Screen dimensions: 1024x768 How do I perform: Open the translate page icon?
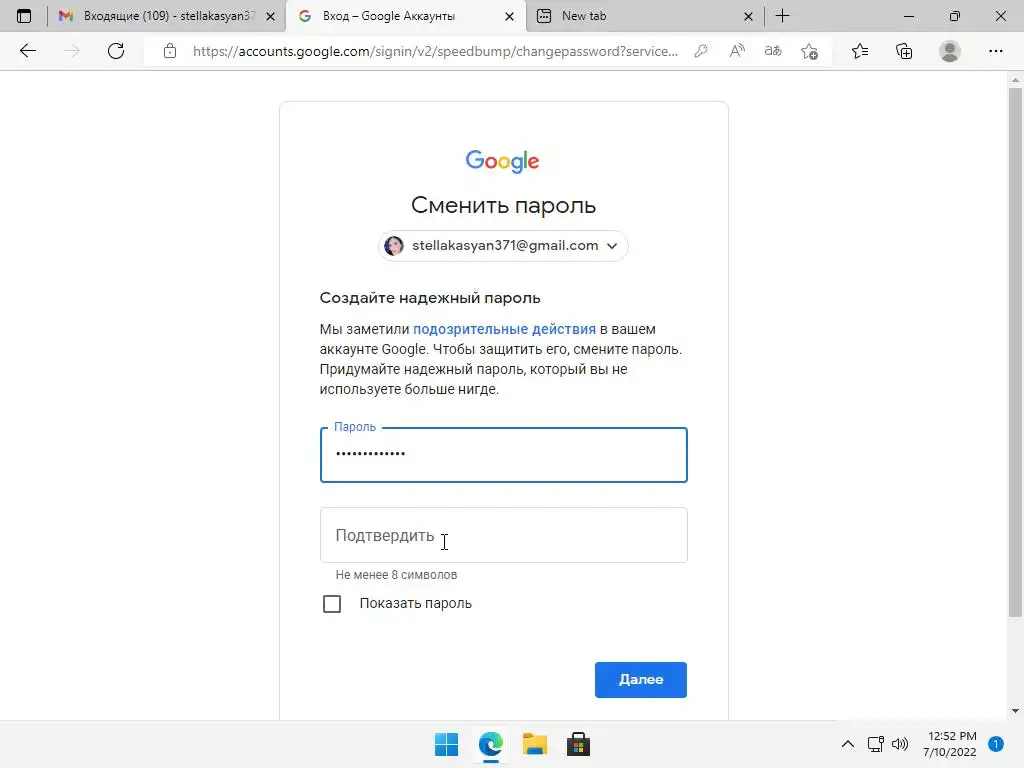point(773,51)
